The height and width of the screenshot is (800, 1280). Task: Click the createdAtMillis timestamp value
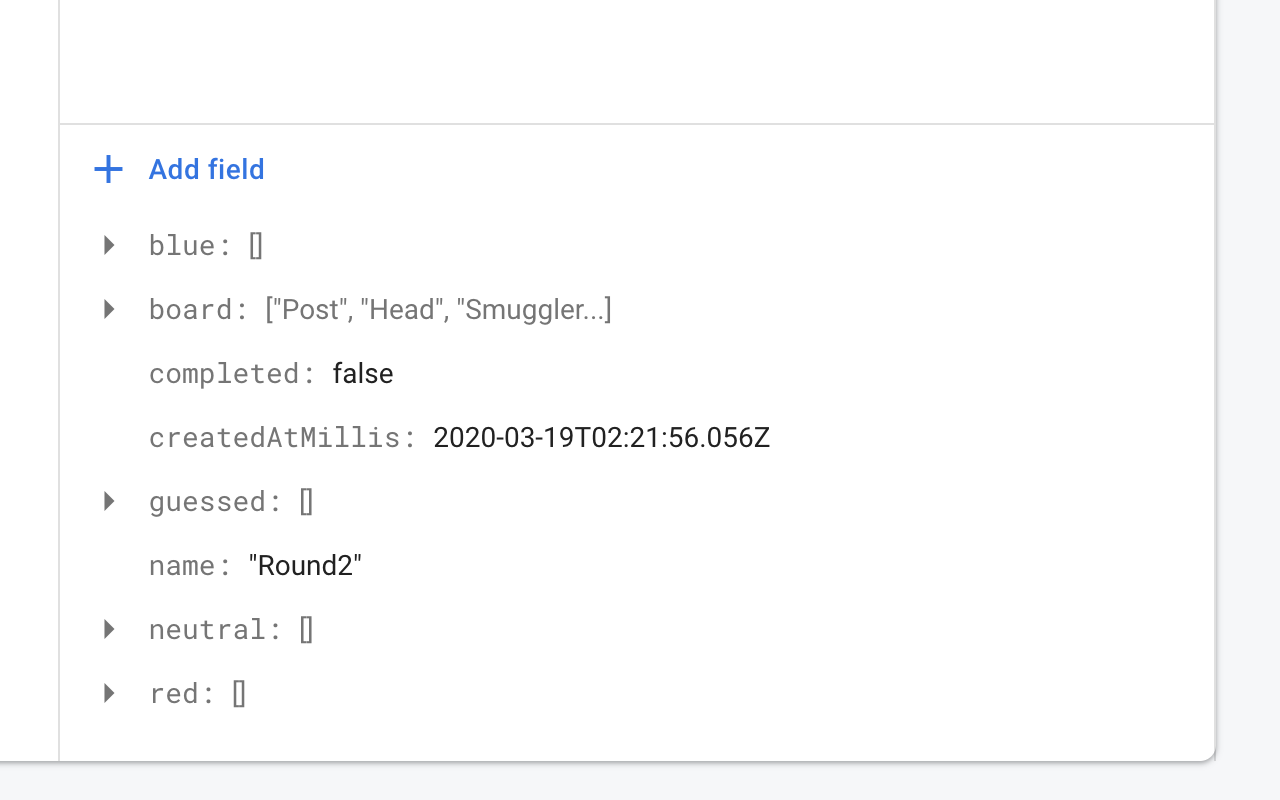coord(601,438)
